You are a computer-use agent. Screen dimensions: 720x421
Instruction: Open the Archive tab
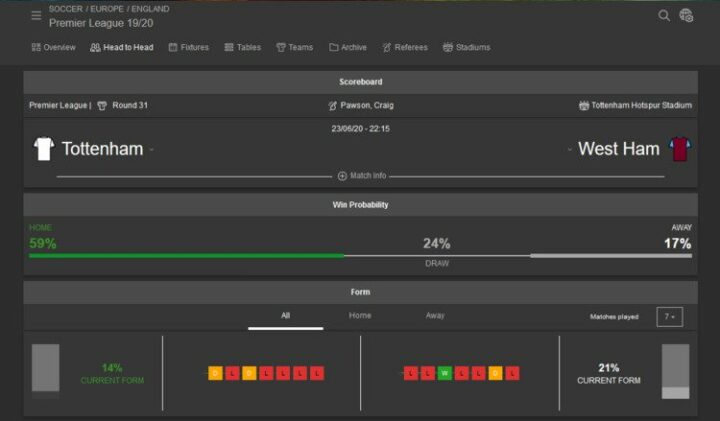[348, 47]
